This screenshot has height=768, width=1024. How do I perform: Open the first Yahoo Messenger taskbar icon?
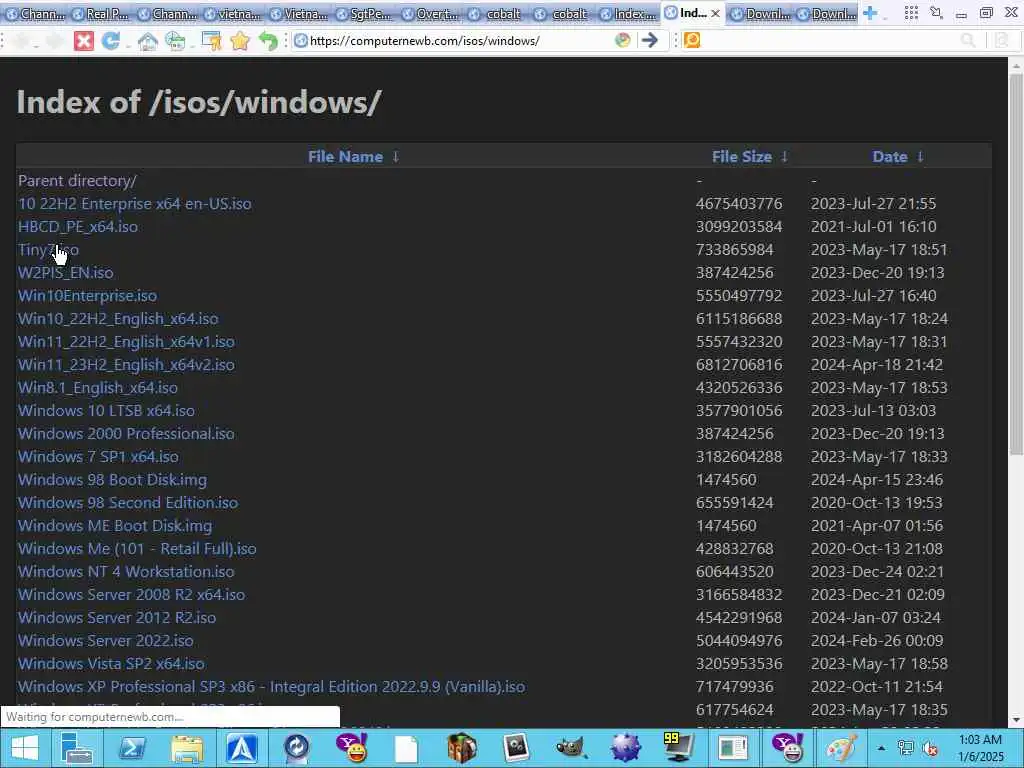(351, 748)
